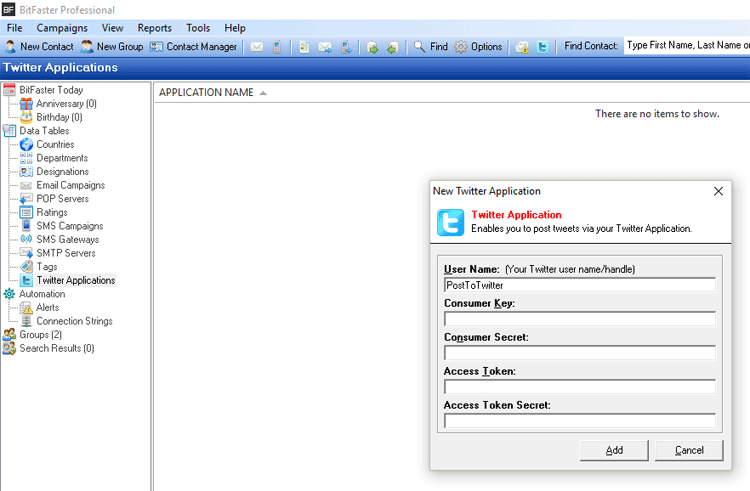Click the envelope email icon in toolbar

tap(257, 47)
